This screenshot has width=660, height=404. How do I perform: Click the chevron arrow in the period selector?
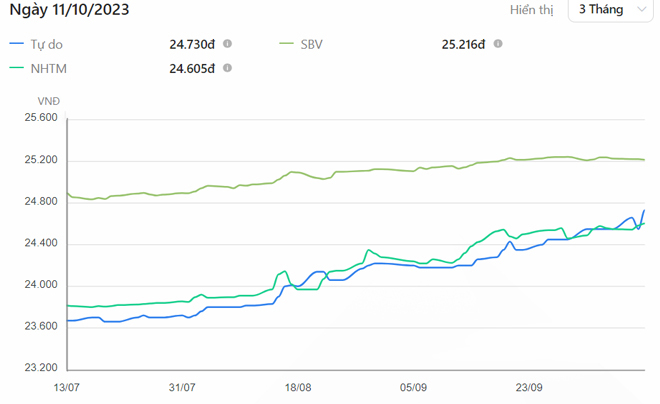642,10
